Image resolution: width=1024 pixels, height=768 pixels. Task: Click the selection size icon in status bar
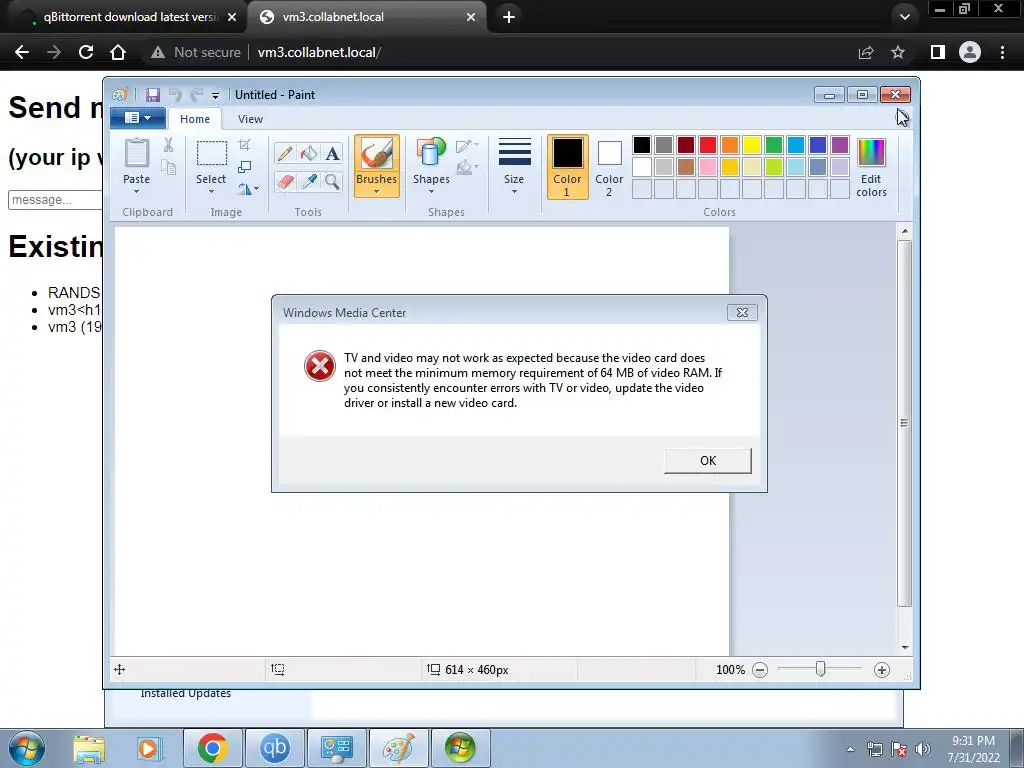click(x=278, y=669)
